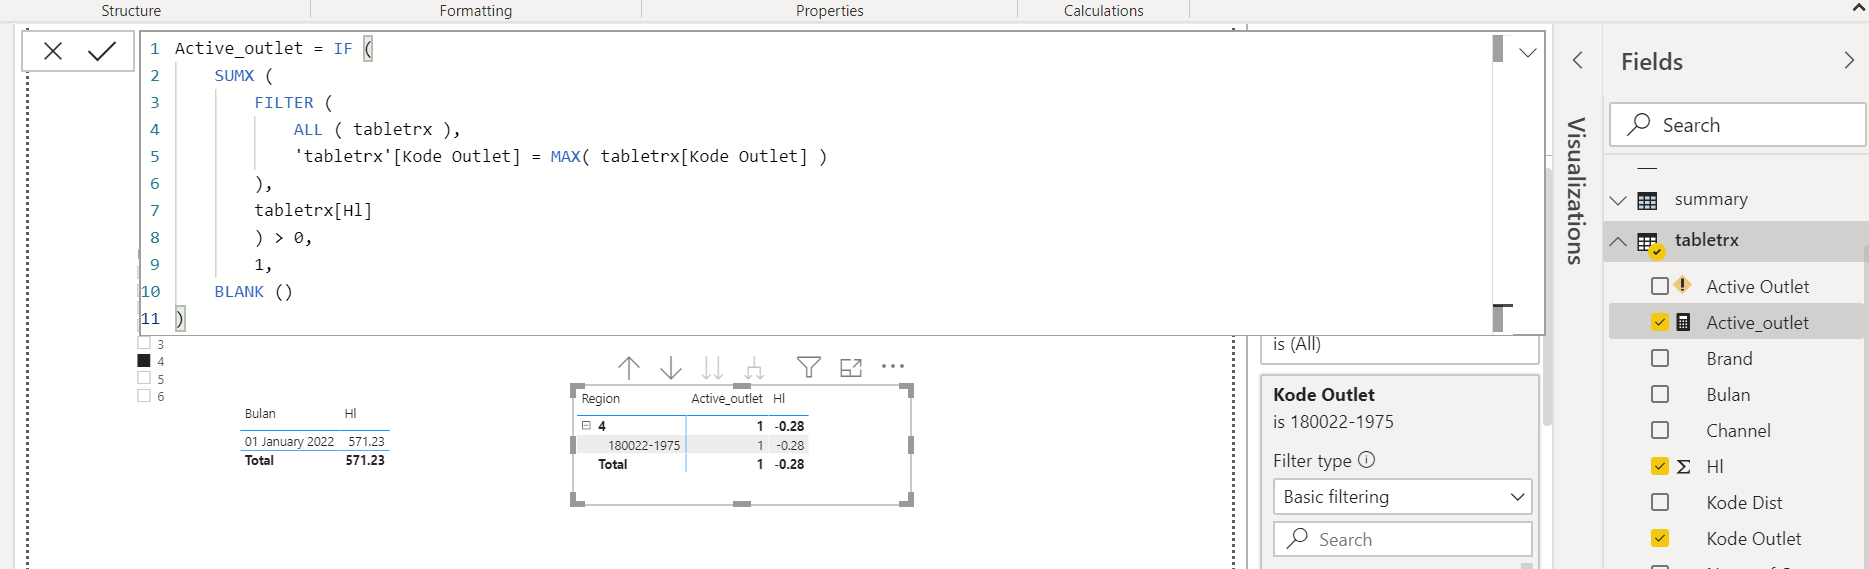Expand the Fields pane chevron
The image size is (1869, 569).
coord(1849,61)
